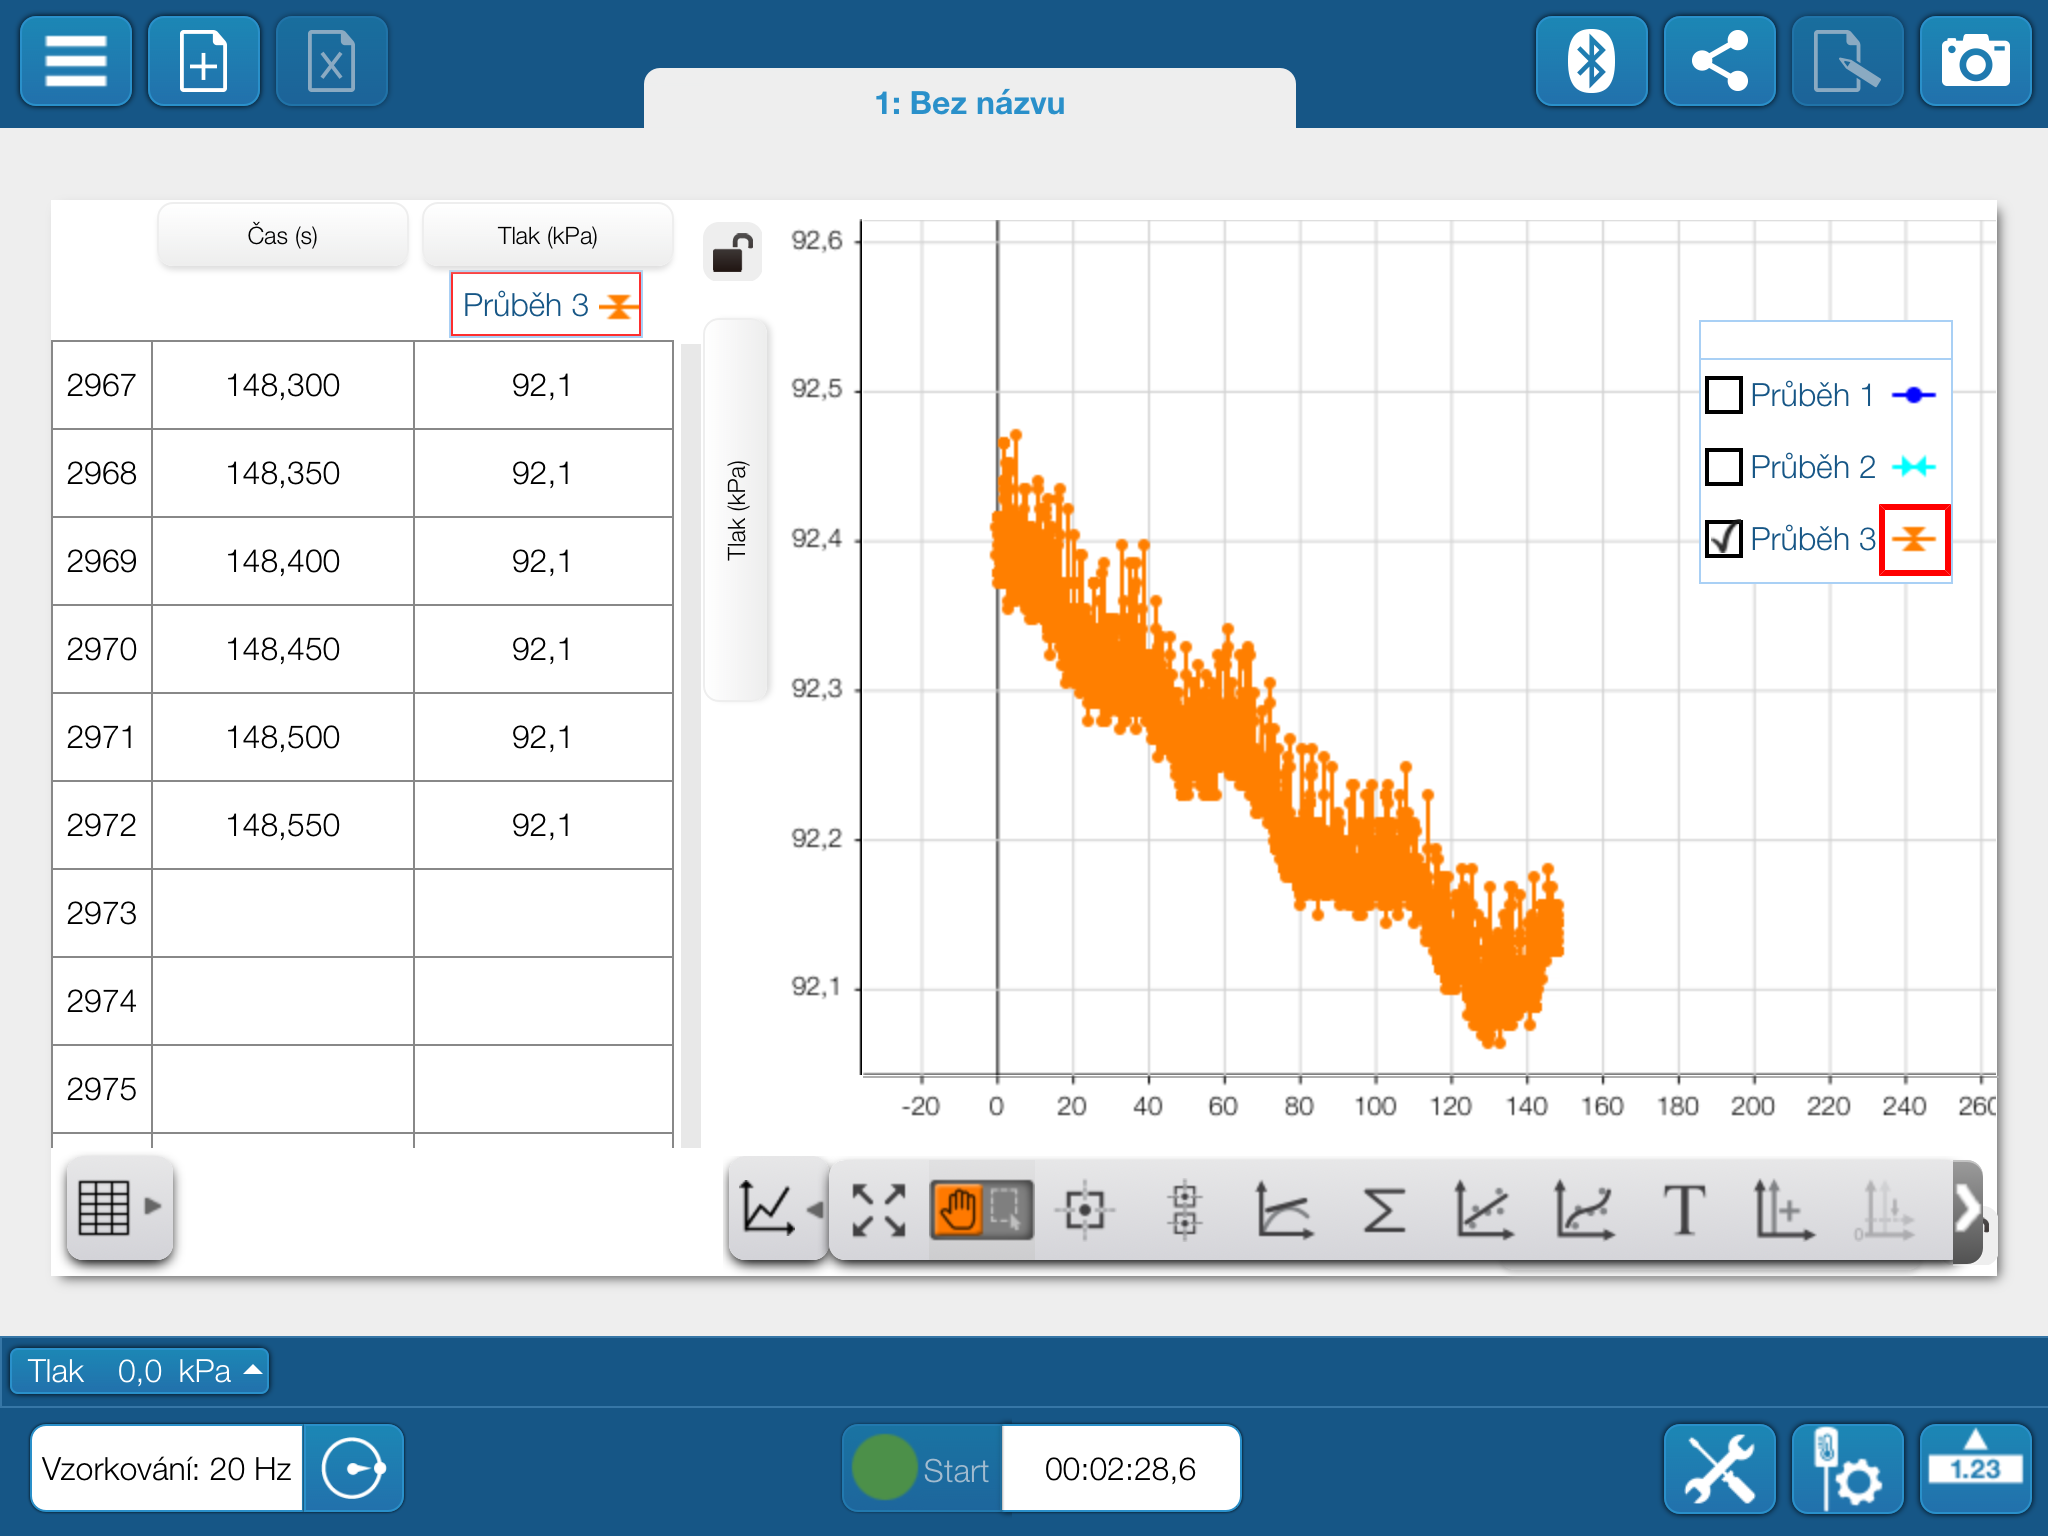Viewport: 2048px width, 1536px height.
Task: Click the share icon
Action: pyautogui.click(x=1719, y=62)
